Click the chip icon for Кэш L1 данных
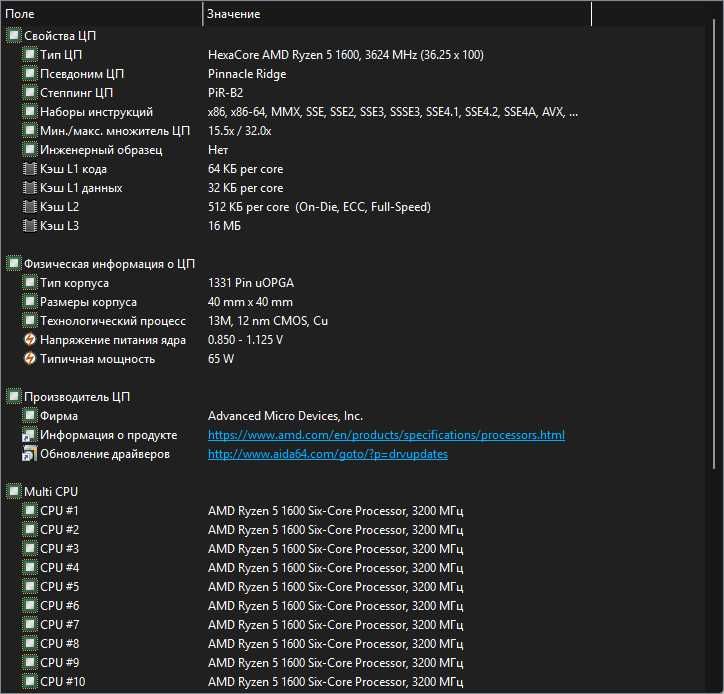This screenshot has width=724, height=694. coord(29,187)
